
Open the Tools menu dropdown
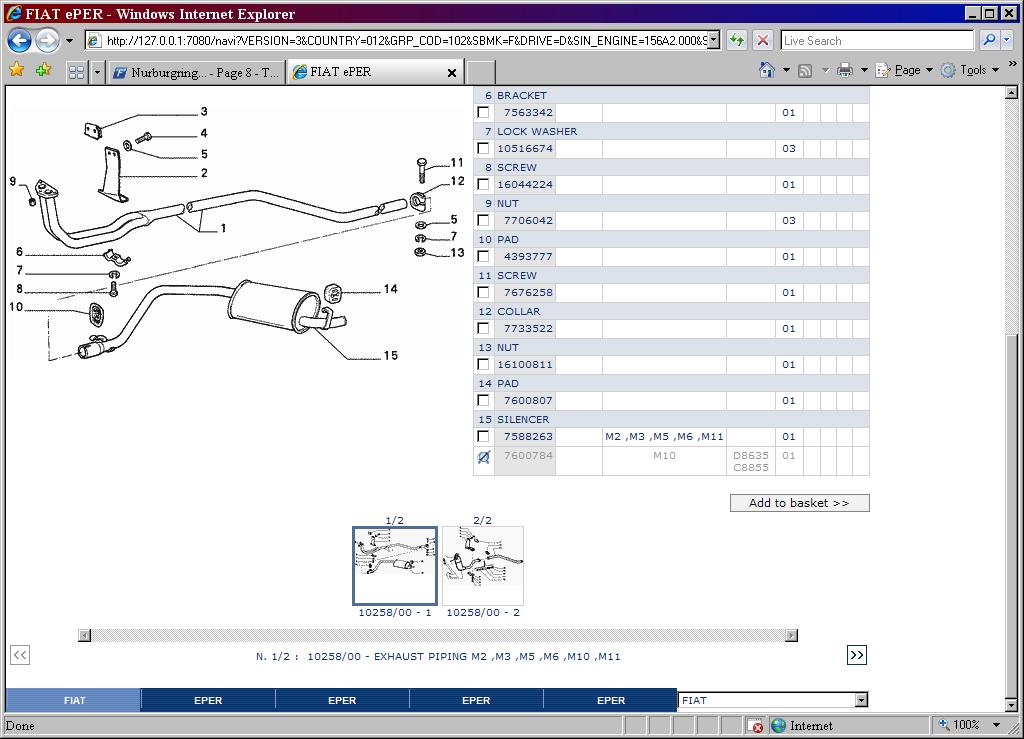970,70
